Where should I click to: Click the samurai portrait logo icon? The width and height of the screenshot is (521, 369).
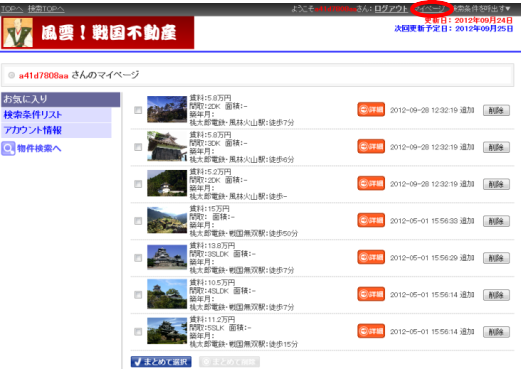[x=18, y=32]
